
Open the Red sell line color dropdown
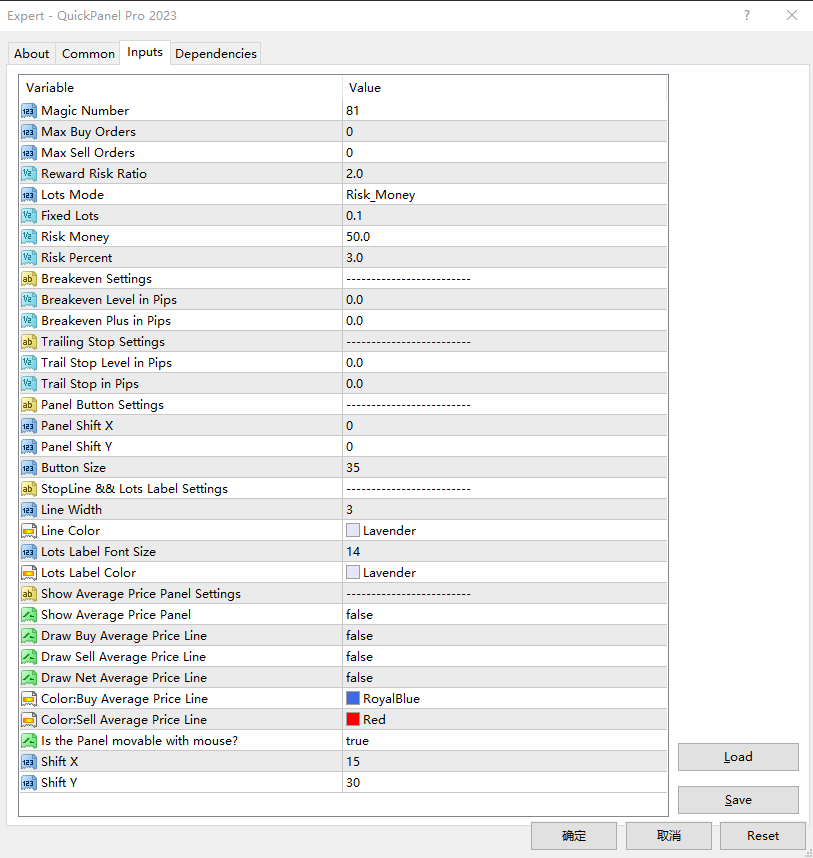[504, 720]
